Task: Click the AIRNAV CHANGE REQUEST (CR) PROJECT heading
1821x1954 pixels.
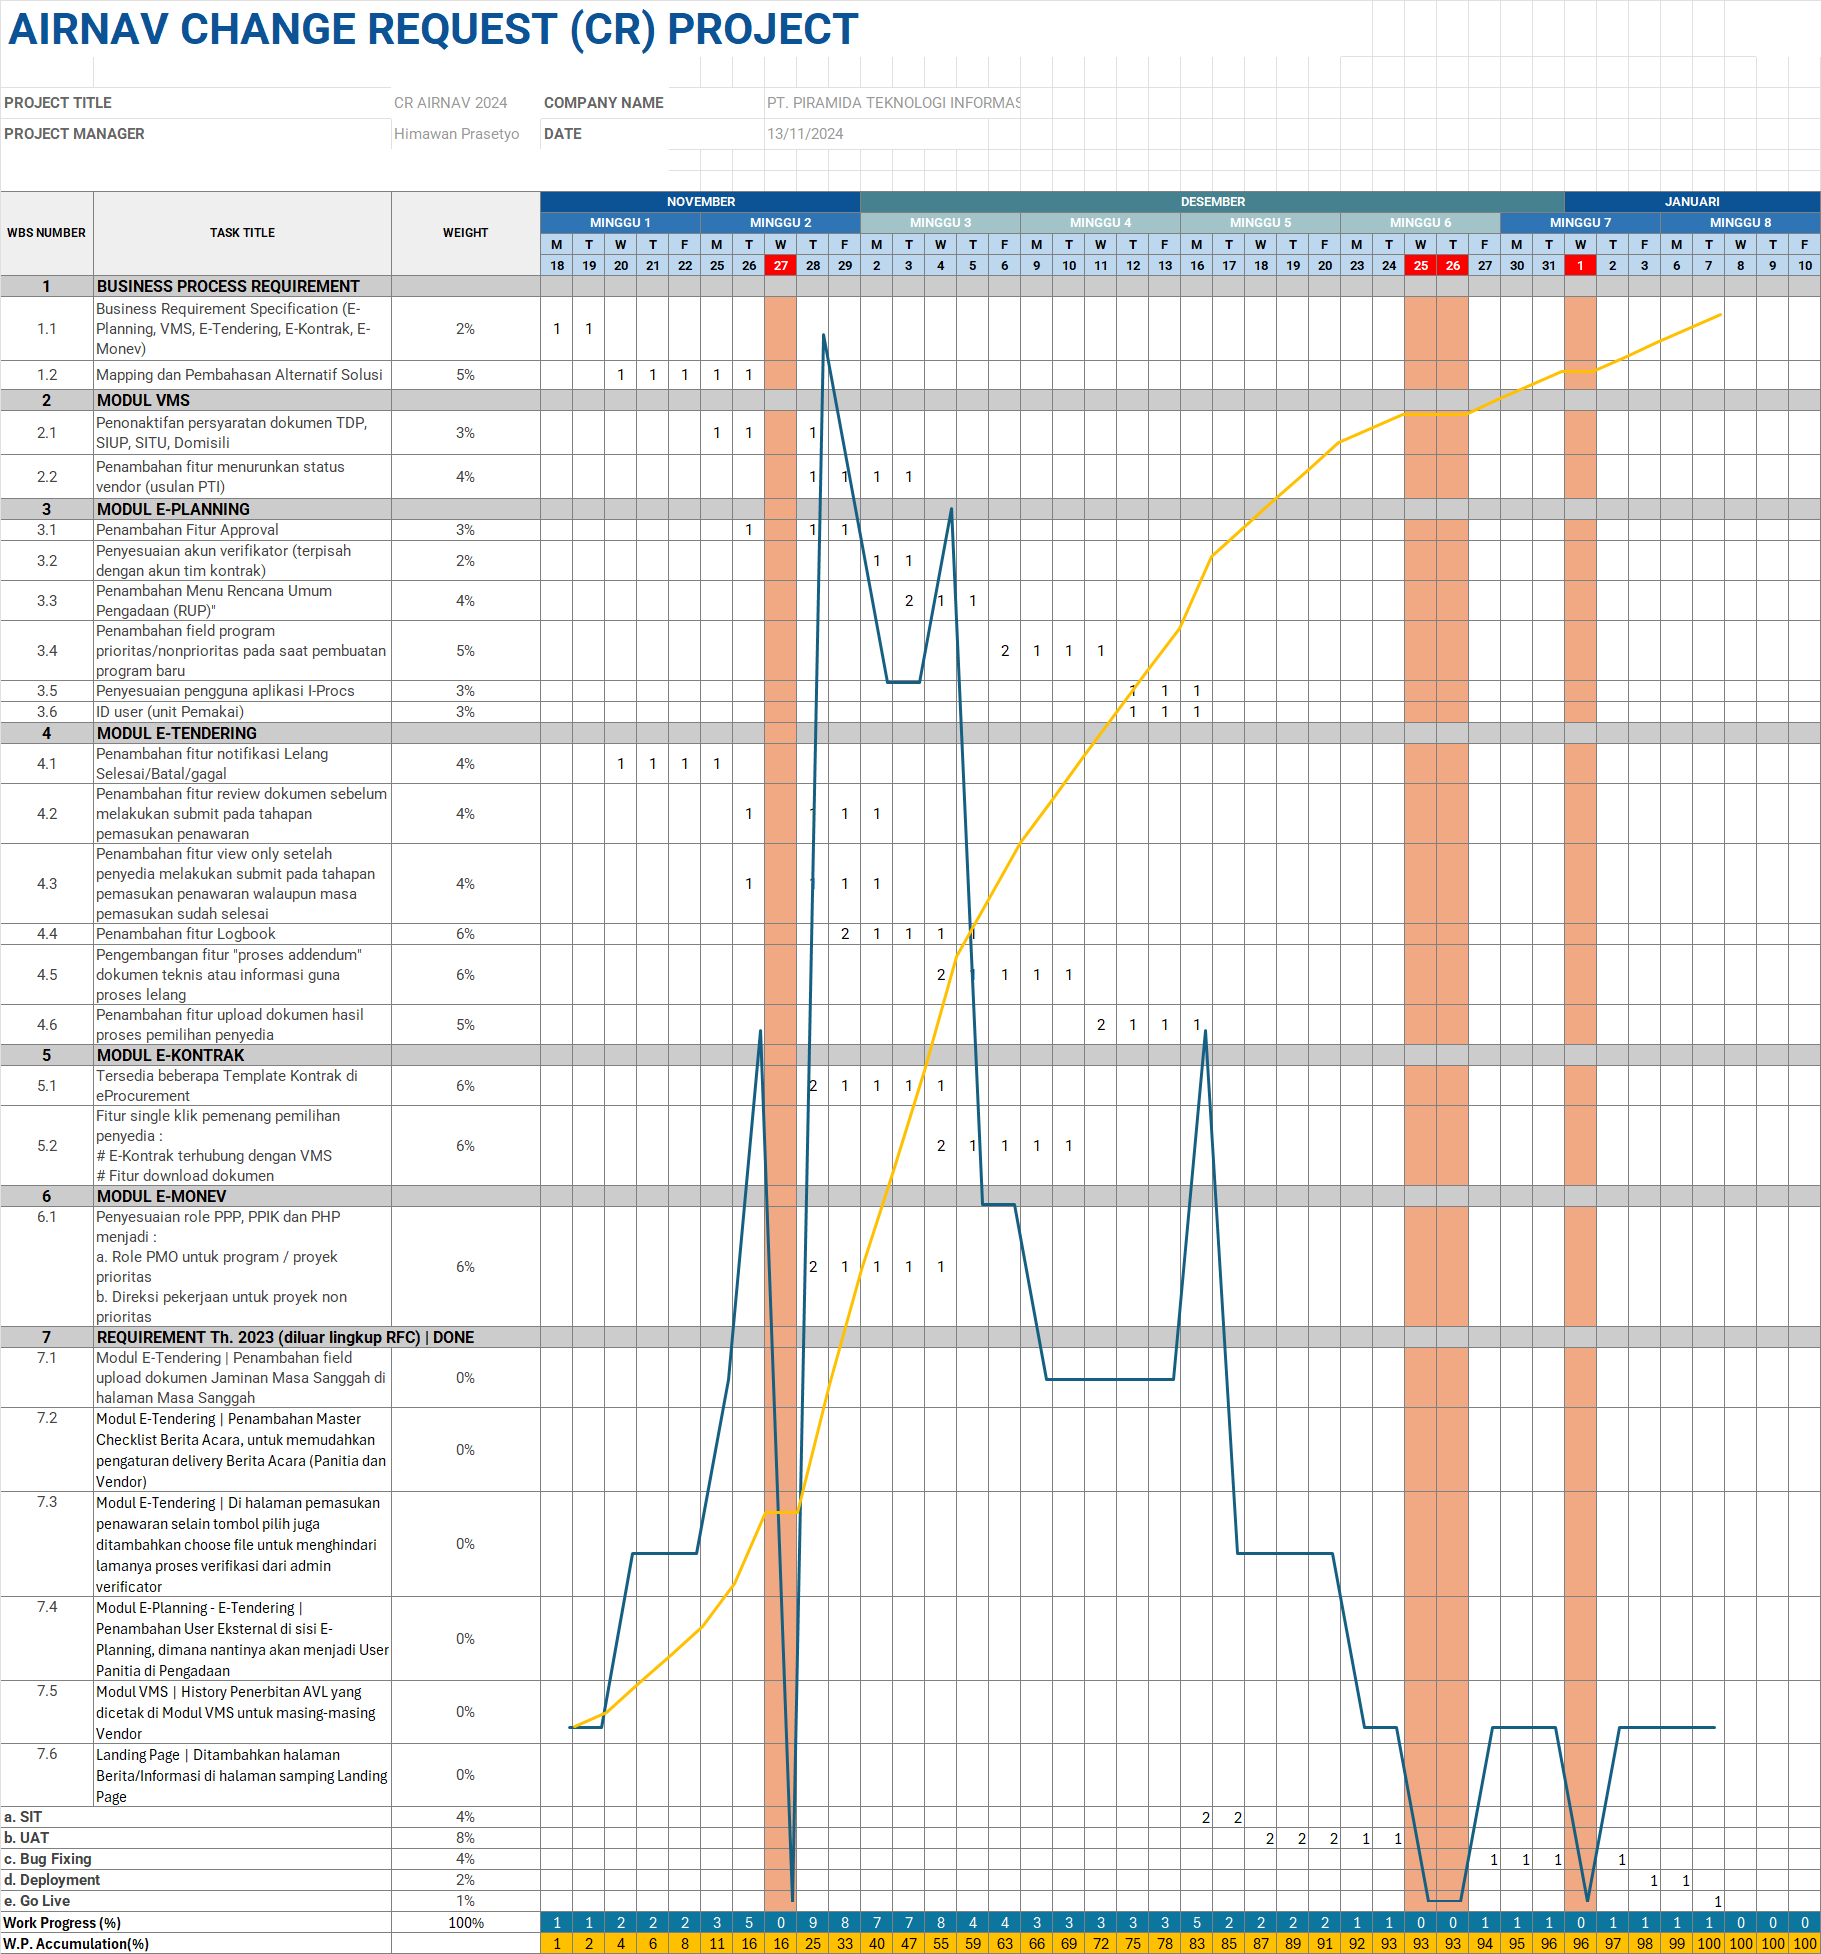Action: [x=432, y=30]
